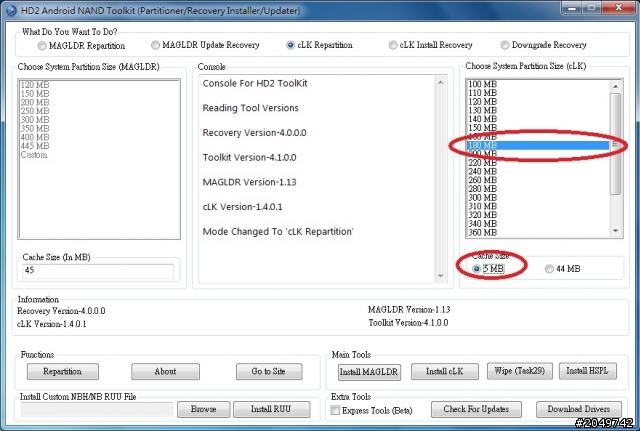Click the custom RUU file path field
Viewport: 640px width, 431px height.
[97, 409]
